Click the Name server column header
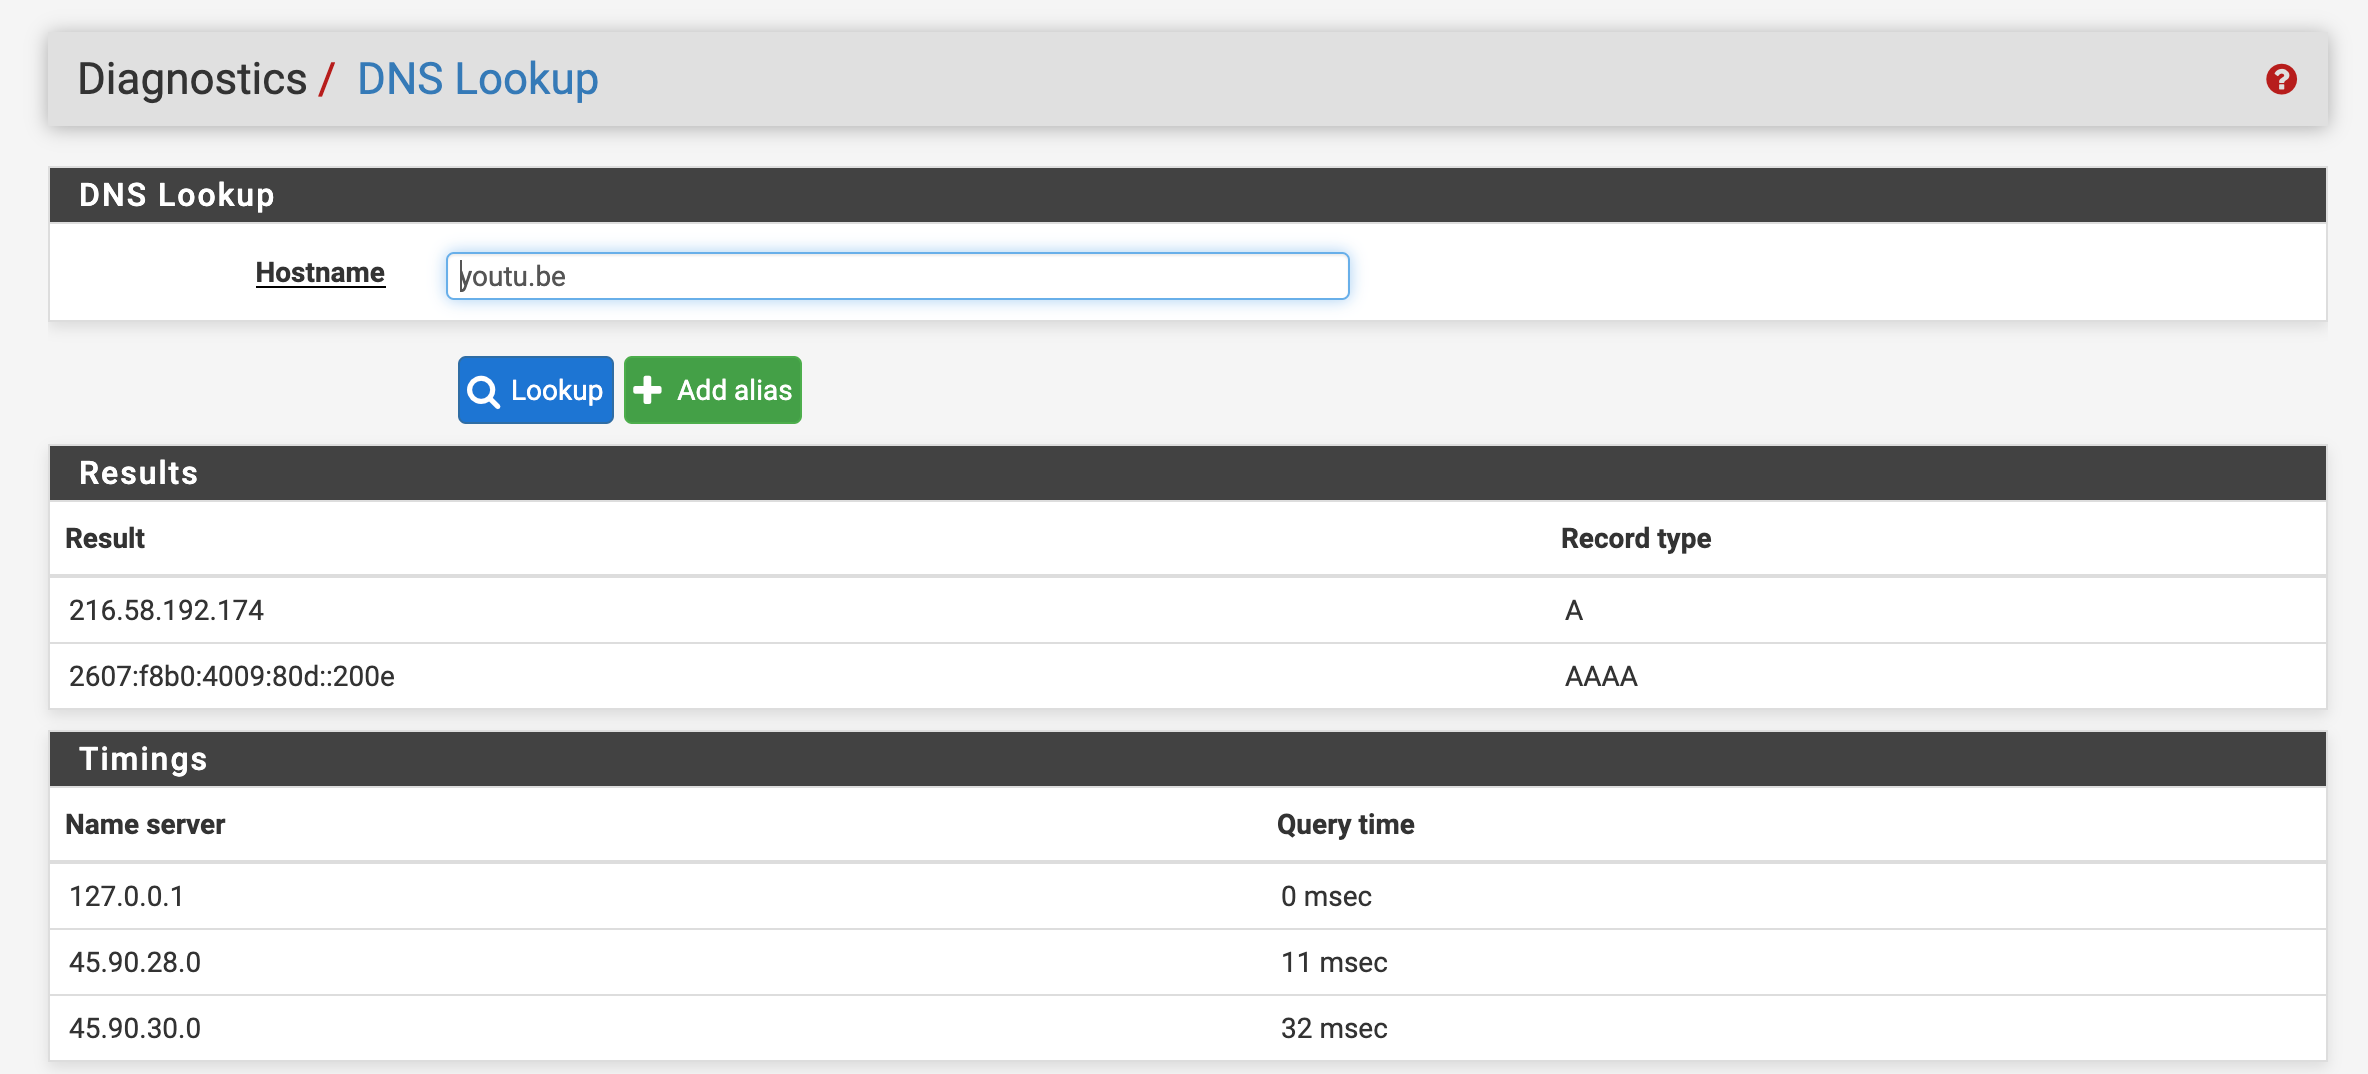 click(145, 824)
